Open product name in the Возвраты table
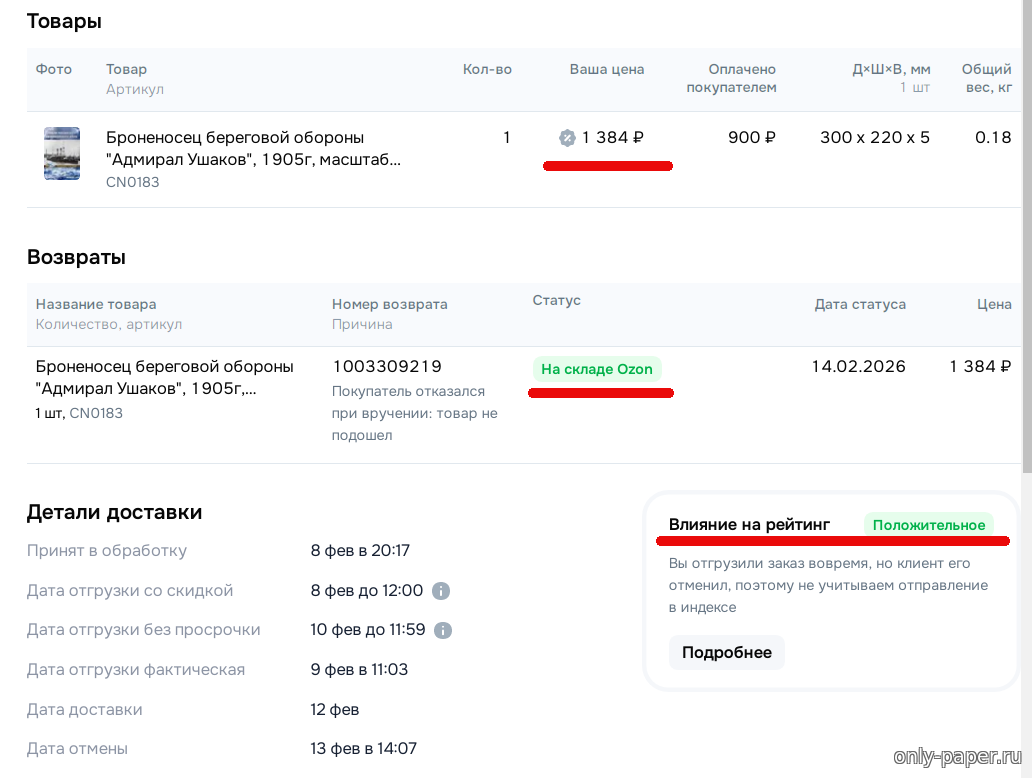 tap(164, 377)
